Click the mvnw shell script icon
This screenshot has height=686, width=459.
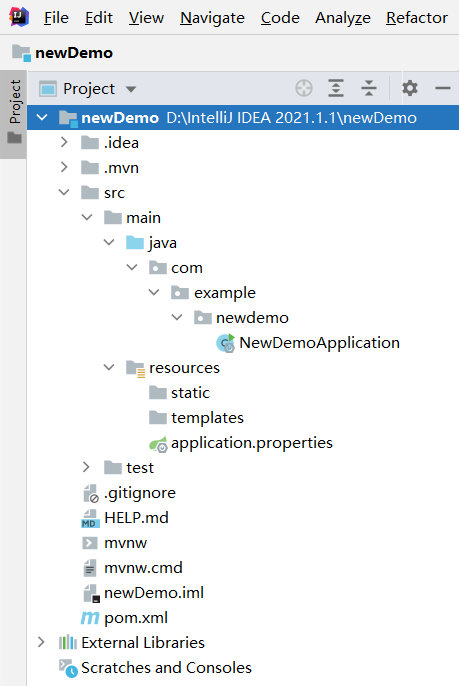tap(90, 543)
